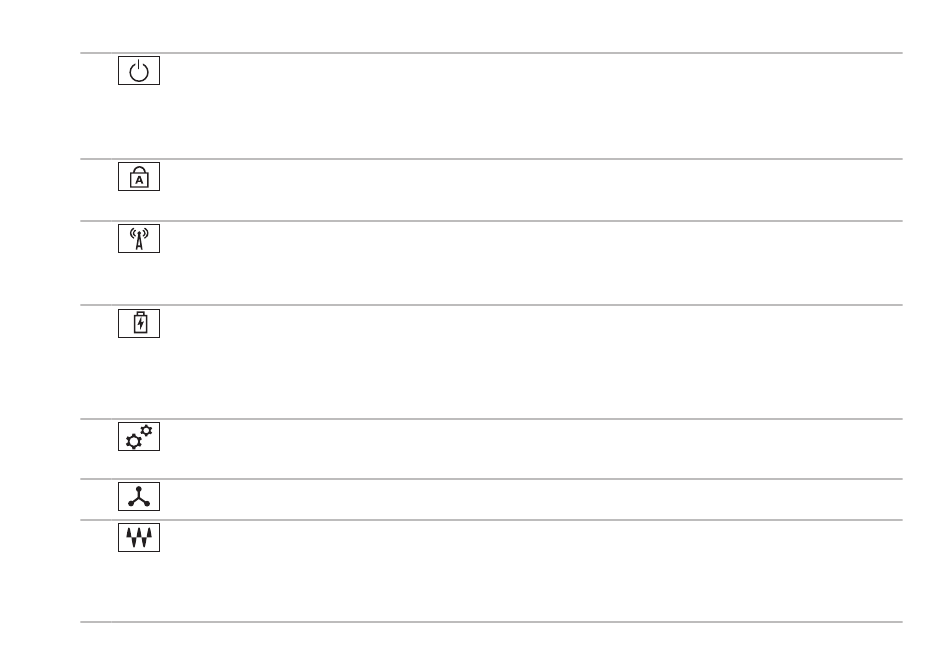This screenshot has width=950, height=662.
Task: Click the empty area beside the battery icon
Action: click(x=531, y=362)
